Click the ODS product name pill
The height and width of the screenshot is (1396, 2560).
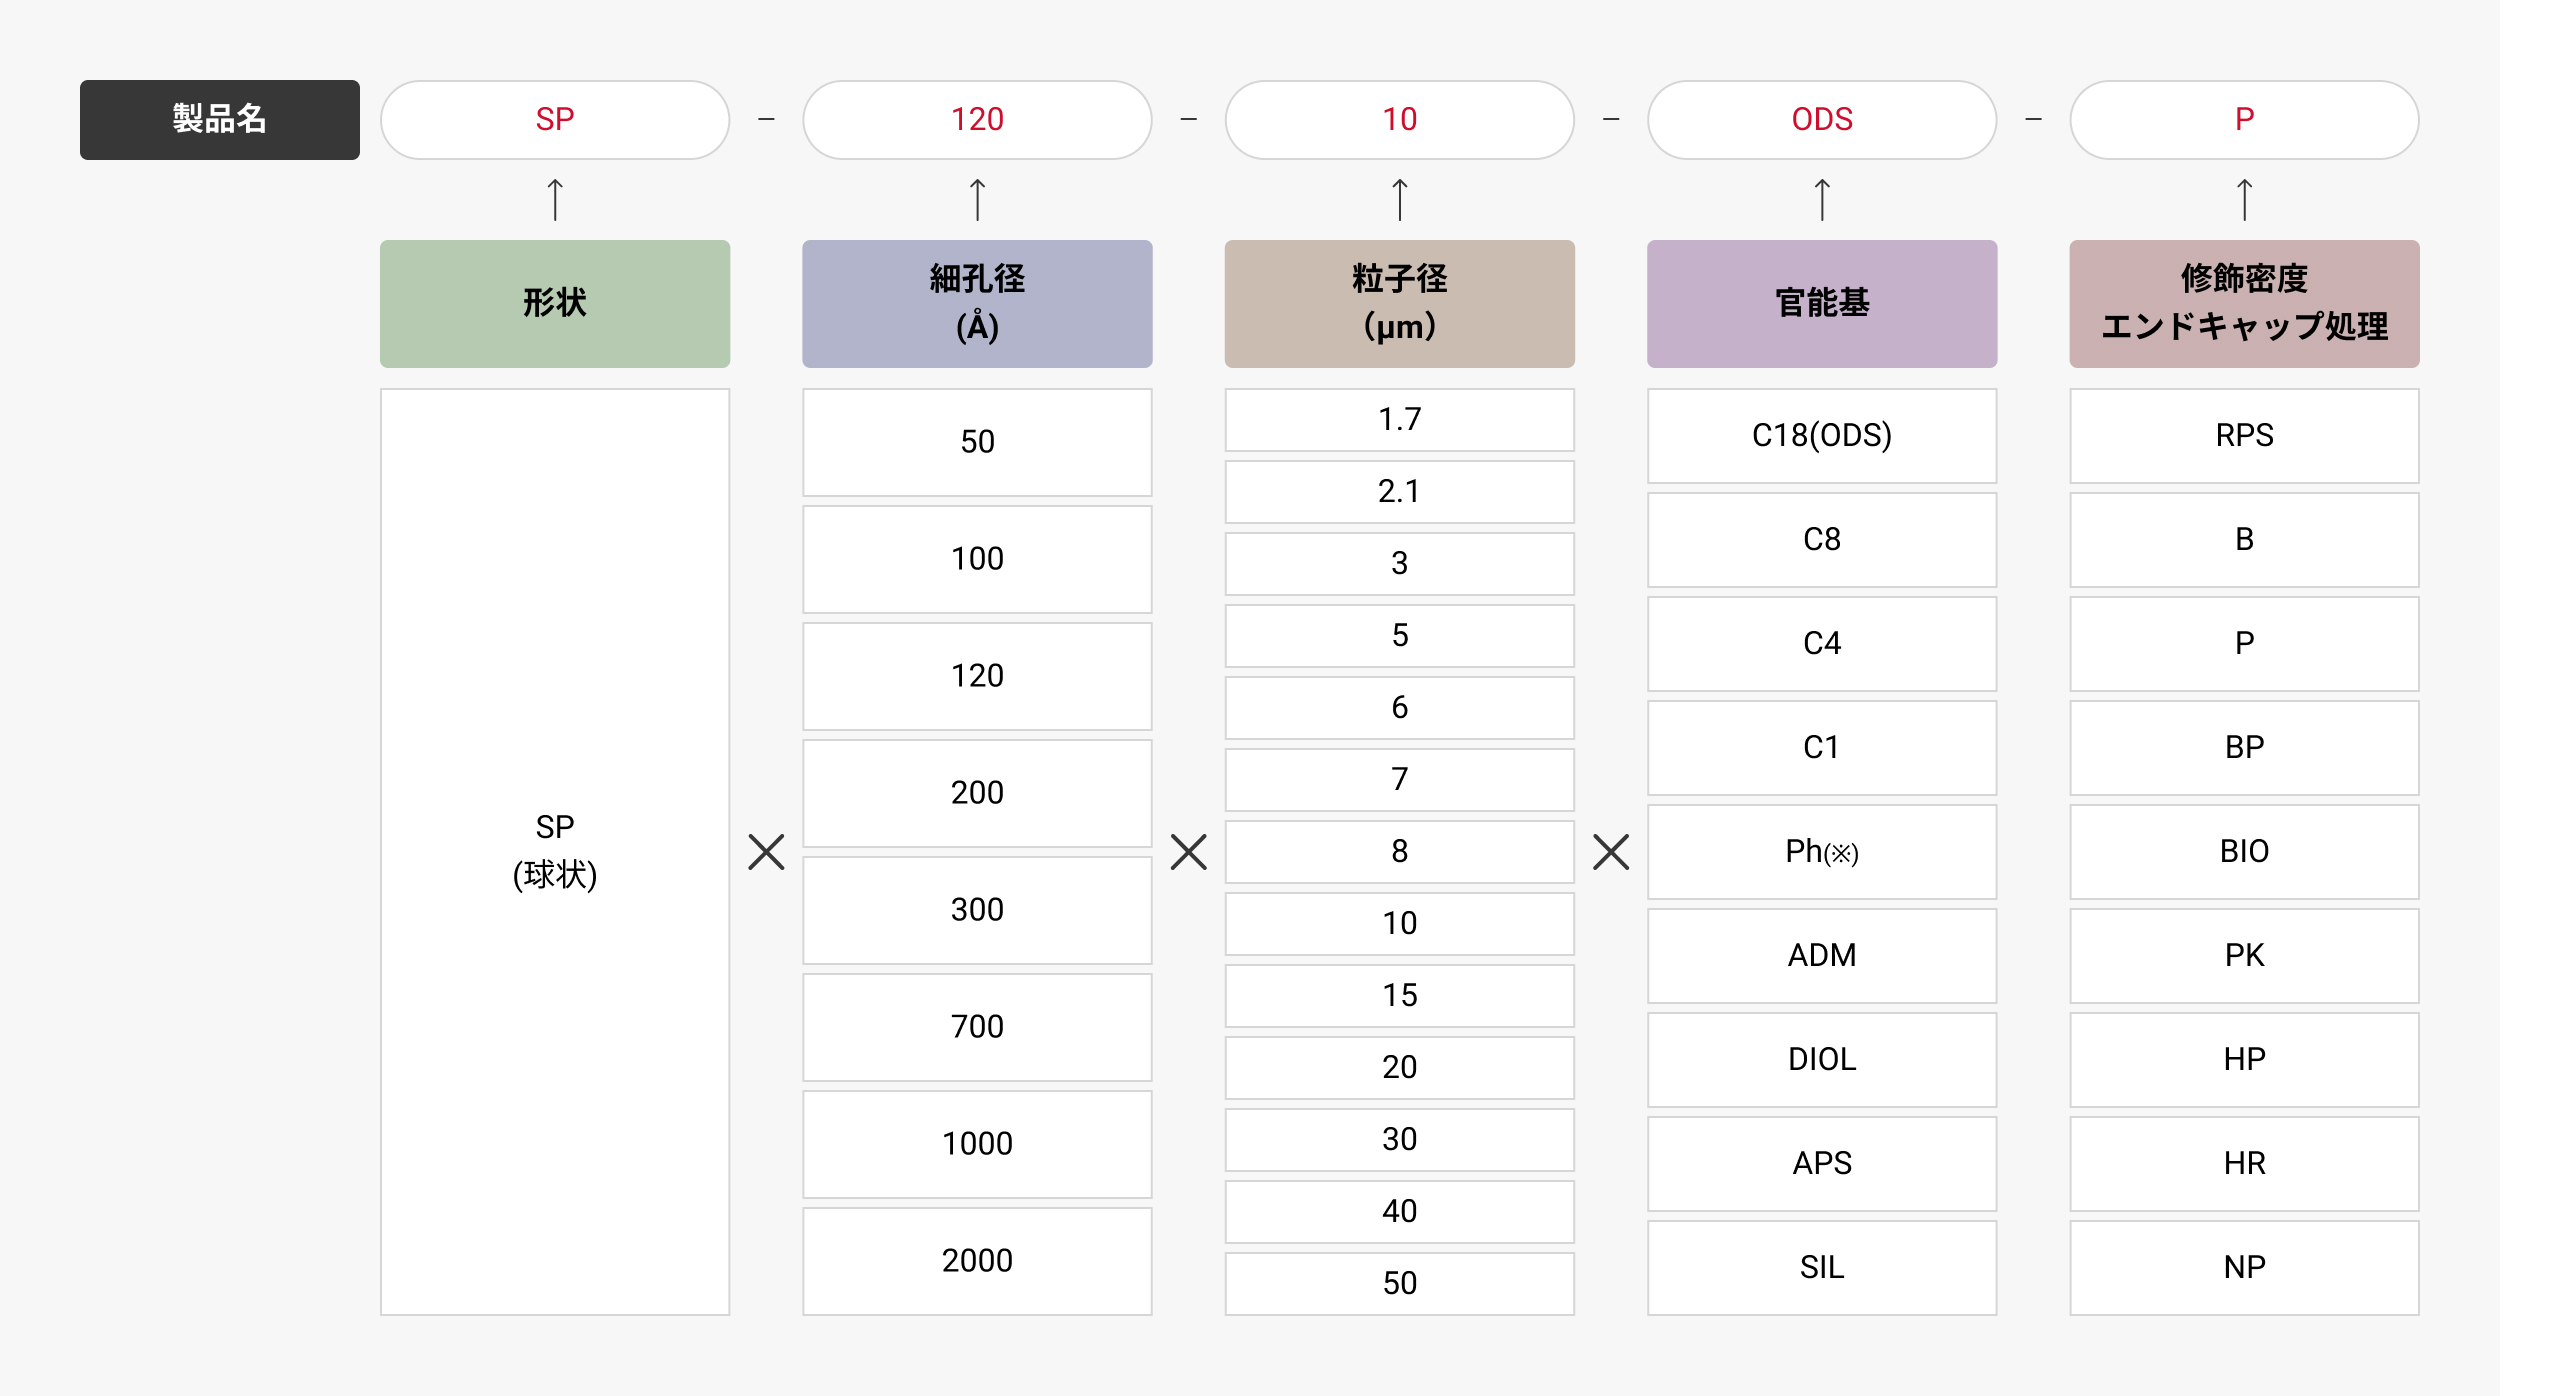(x=1822, y=120)
